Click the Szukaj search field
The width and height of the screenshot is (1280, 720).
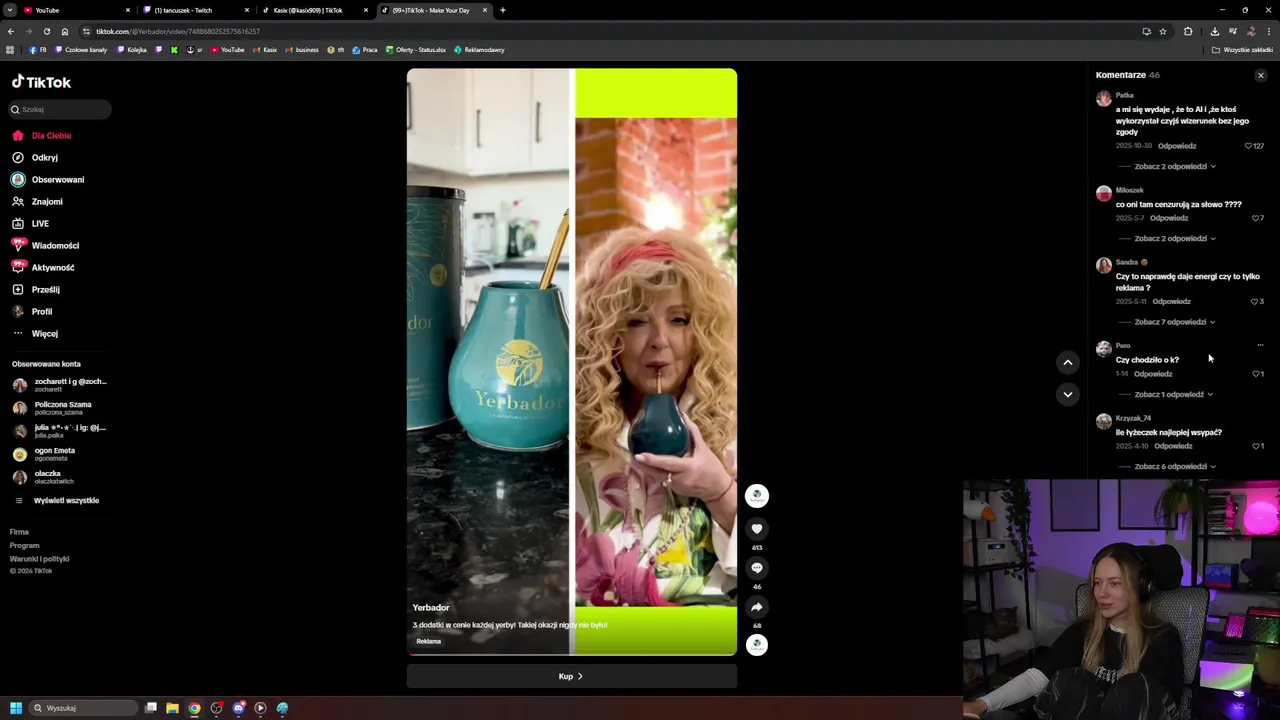point(60,109)
